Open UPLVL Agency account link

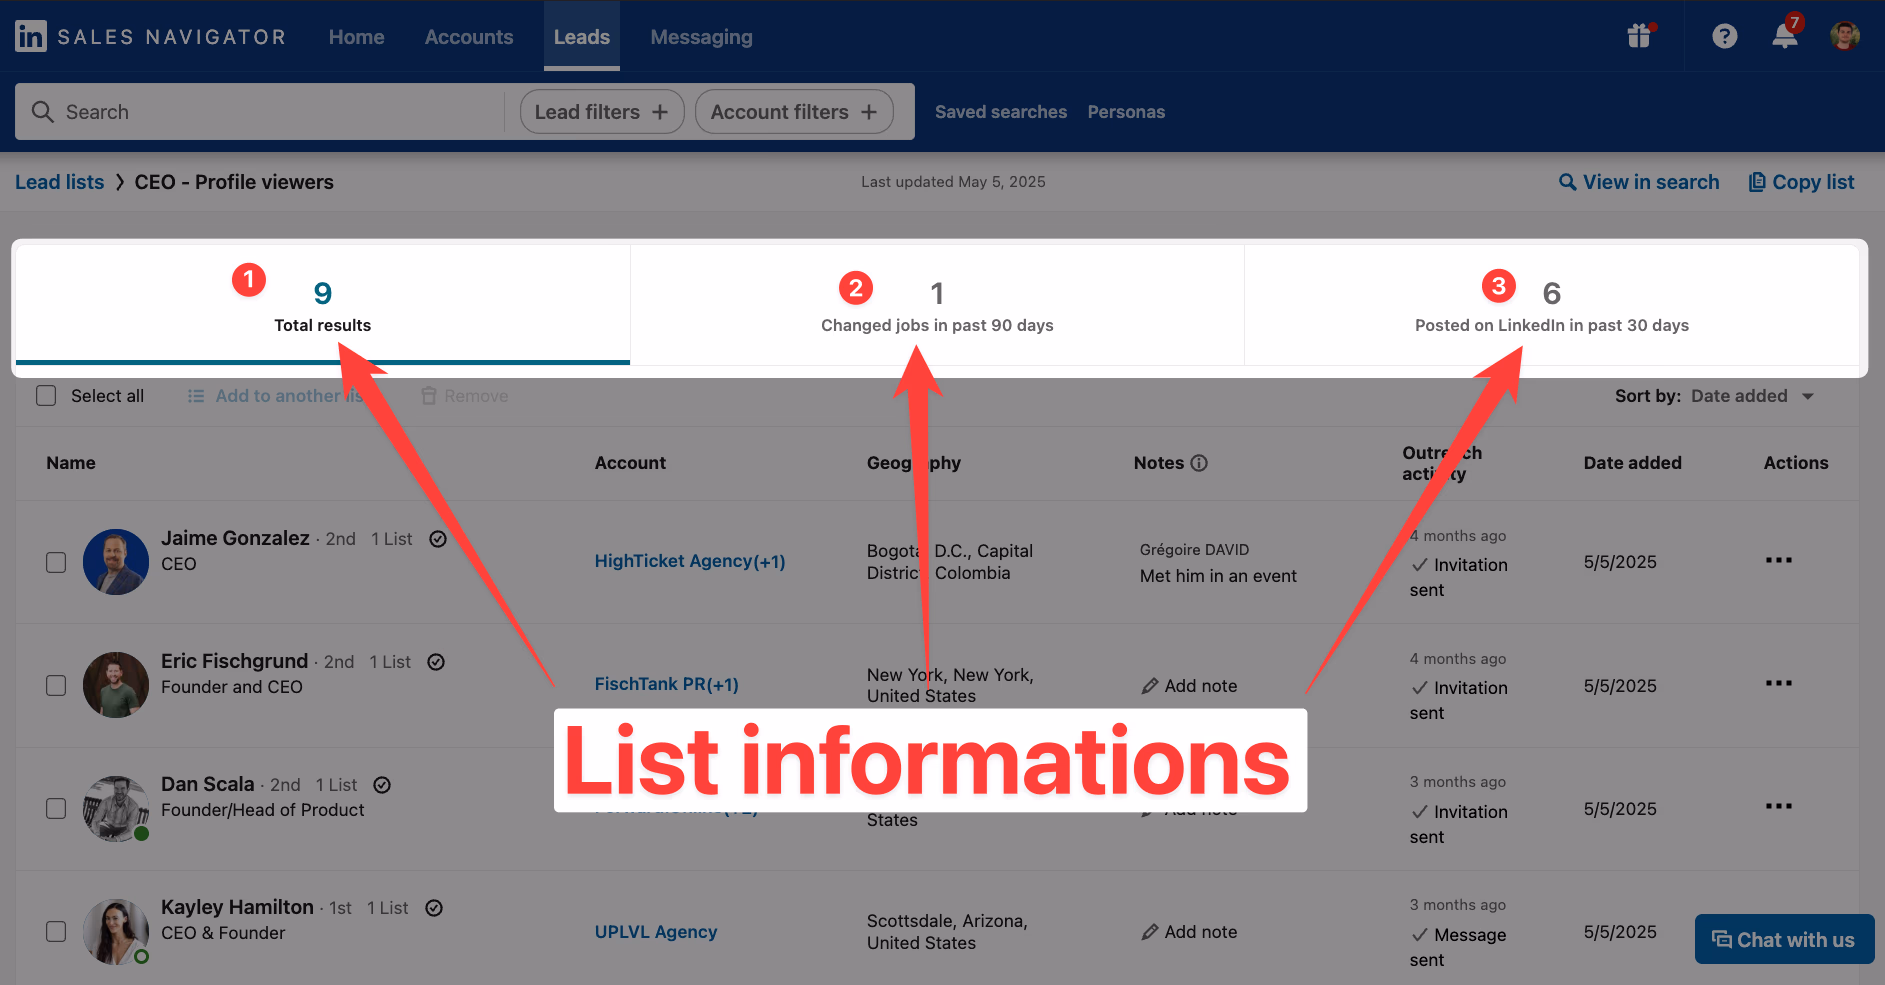pos(656,931)
